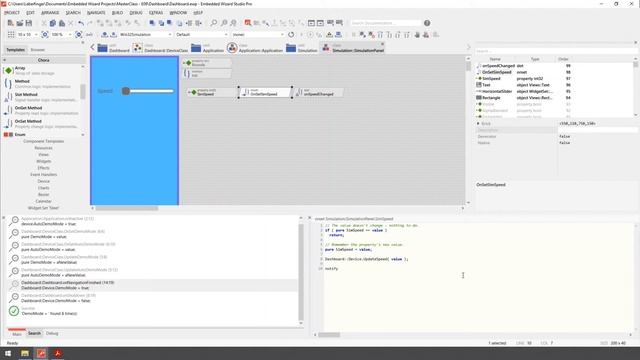Select the Array template

pyautogui.click(x=42, y=71)
